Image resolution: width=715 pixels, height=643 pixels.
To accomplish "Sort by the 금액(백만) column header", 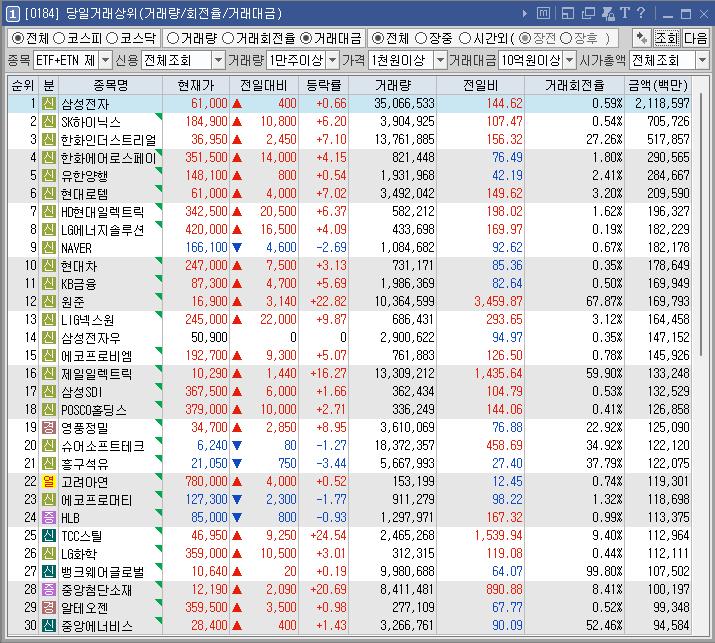I will 658,85.
